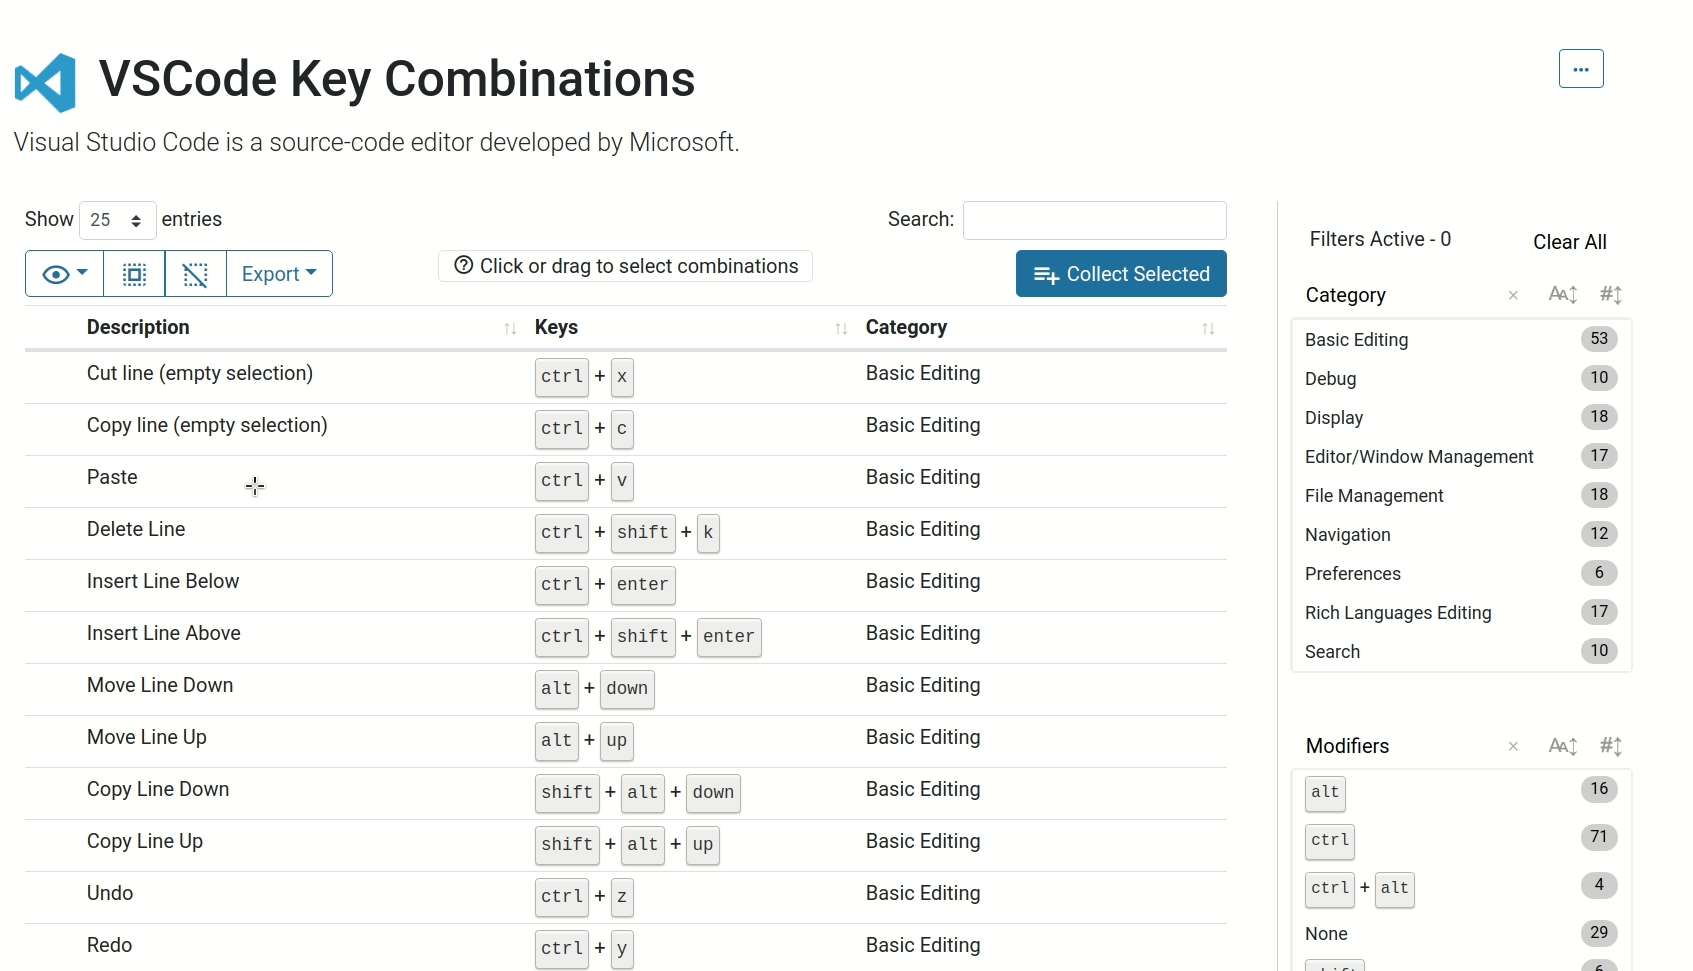The height and width of the screenshot is (971, 1693).
Task: Select the Cut line (empty selection) row
Action: 626,377
